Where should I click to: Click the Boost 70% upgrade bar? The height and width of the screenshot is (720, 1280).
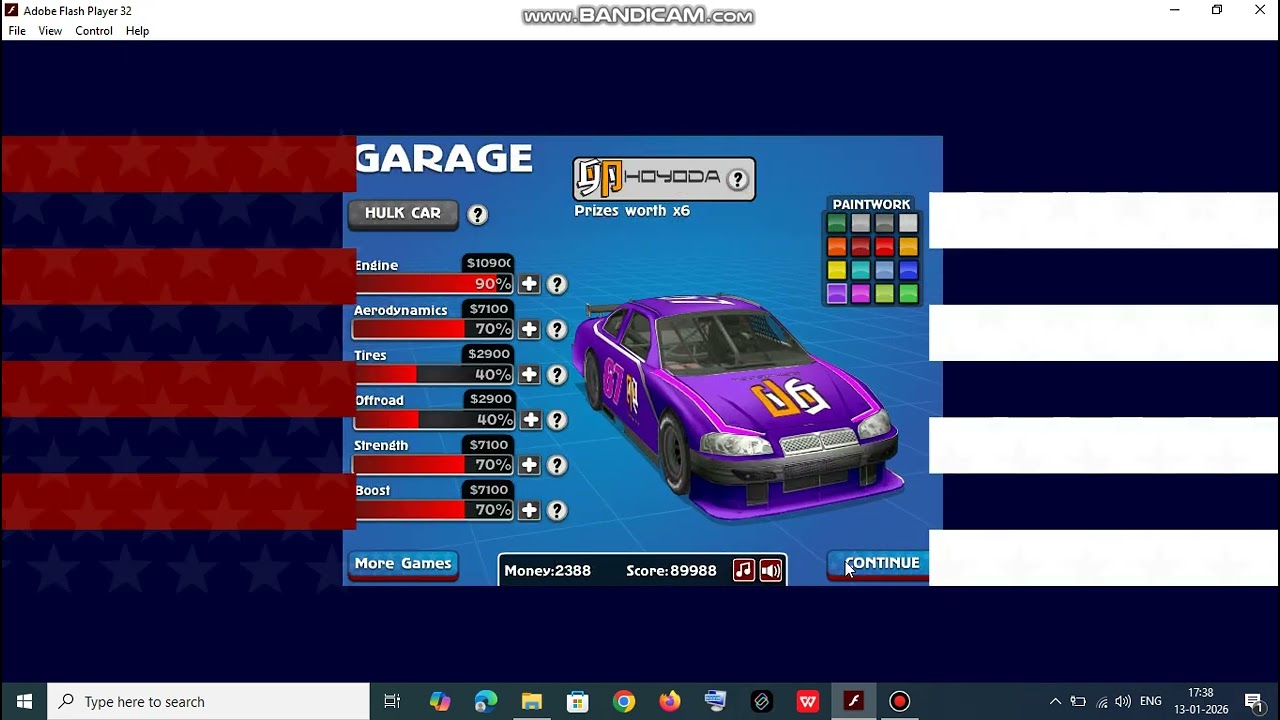coord(434,510)
